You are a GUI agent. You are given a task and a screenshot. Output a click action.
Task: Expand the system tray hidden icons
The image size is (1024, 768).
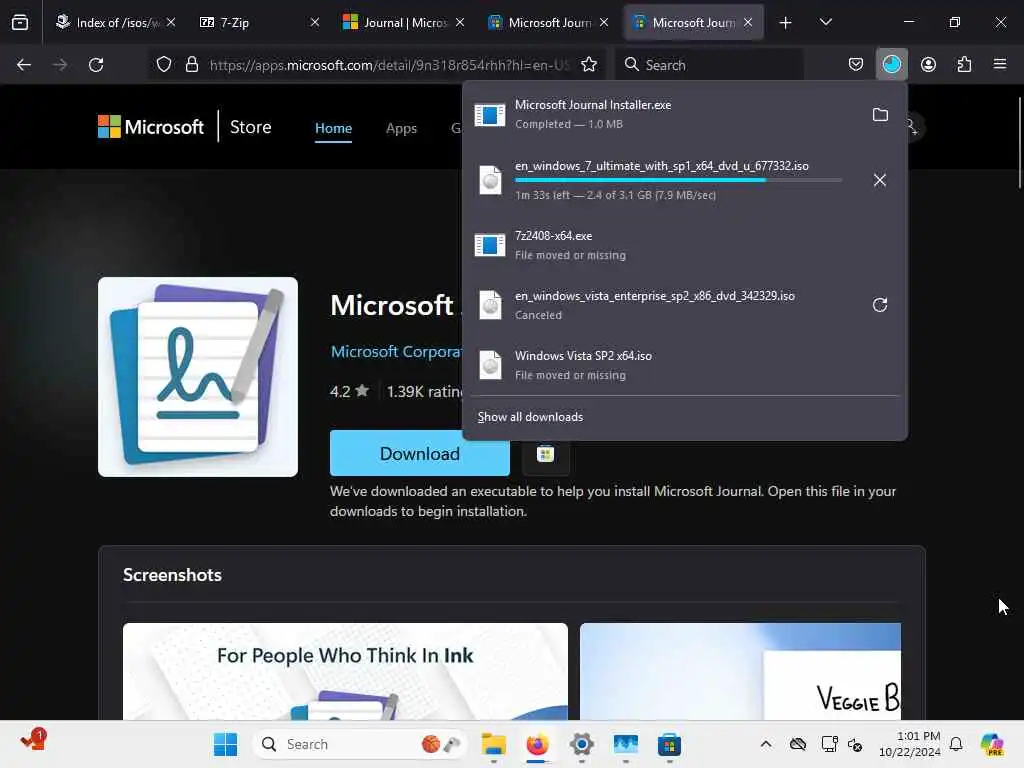tap(766, 744)
